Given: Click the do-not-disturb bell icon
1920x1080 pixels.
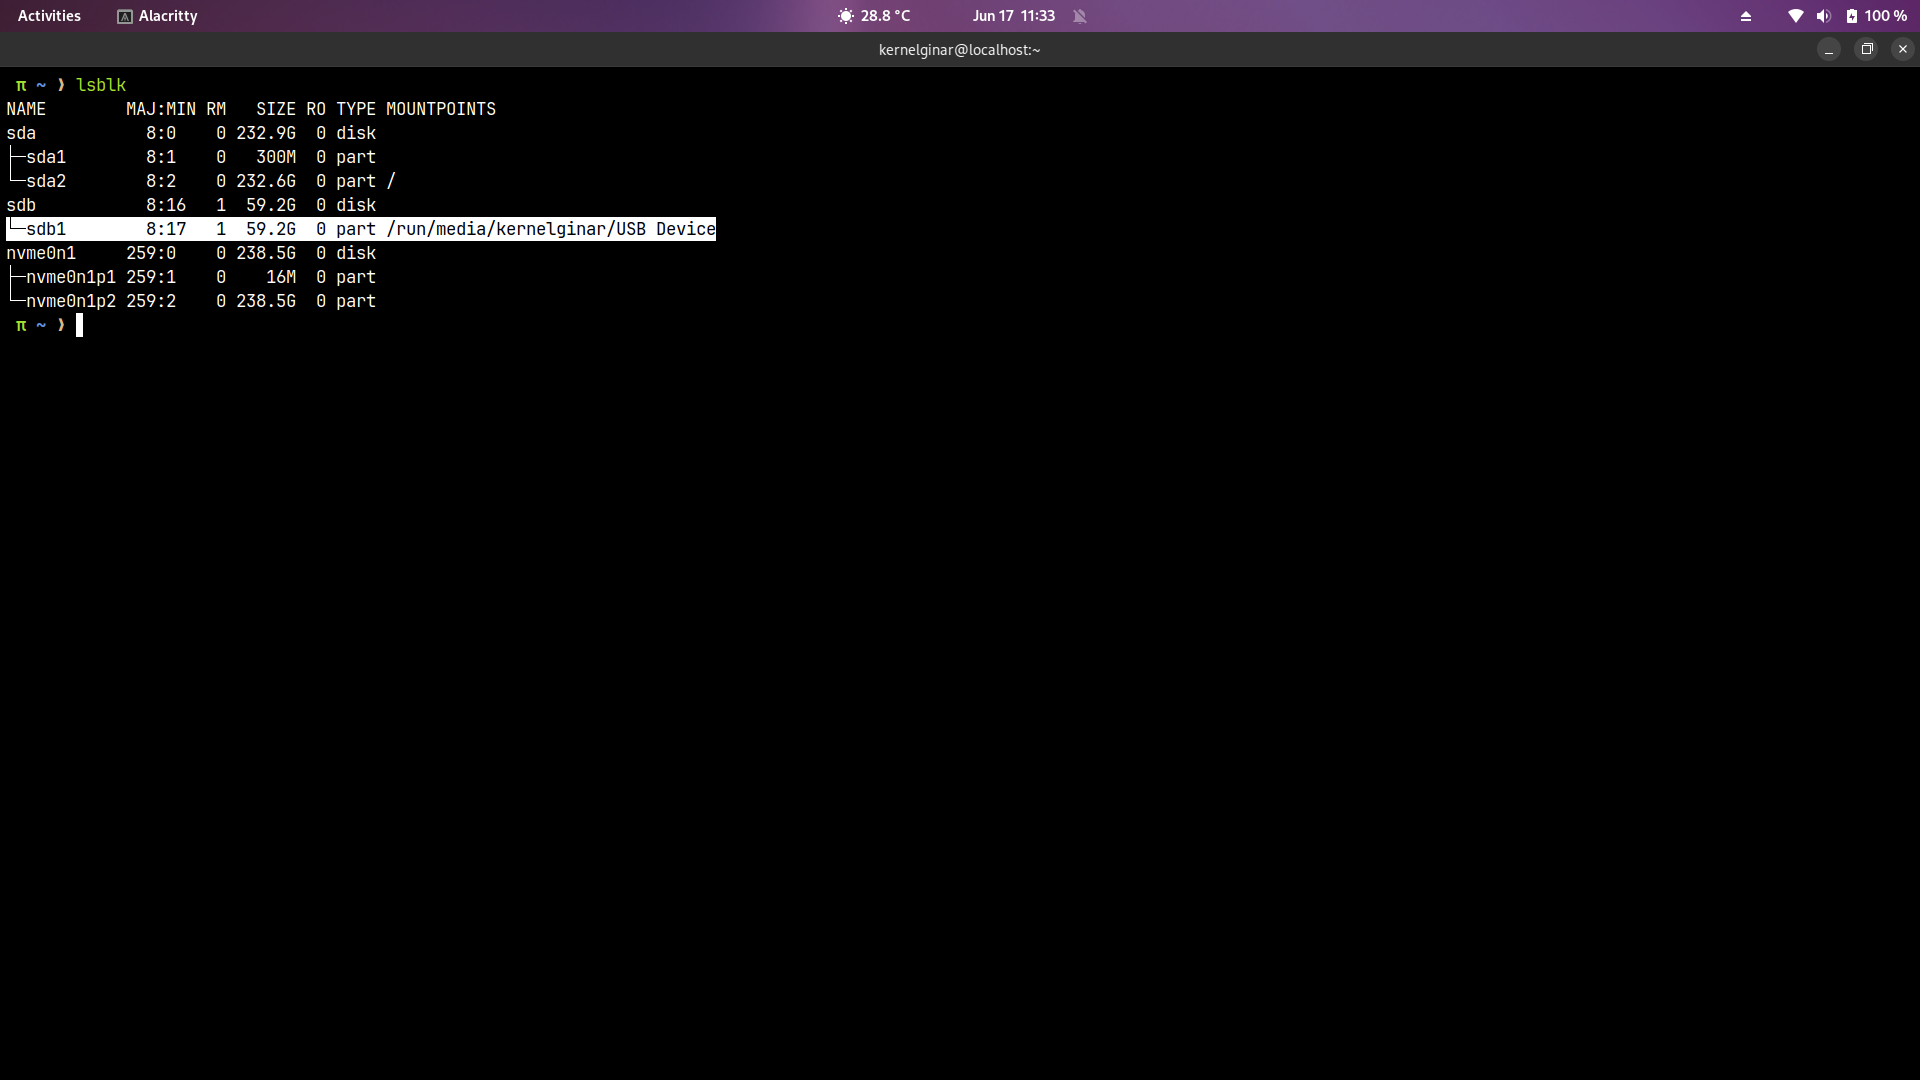Looking at the screenshot, I should tap(1080, 16).
